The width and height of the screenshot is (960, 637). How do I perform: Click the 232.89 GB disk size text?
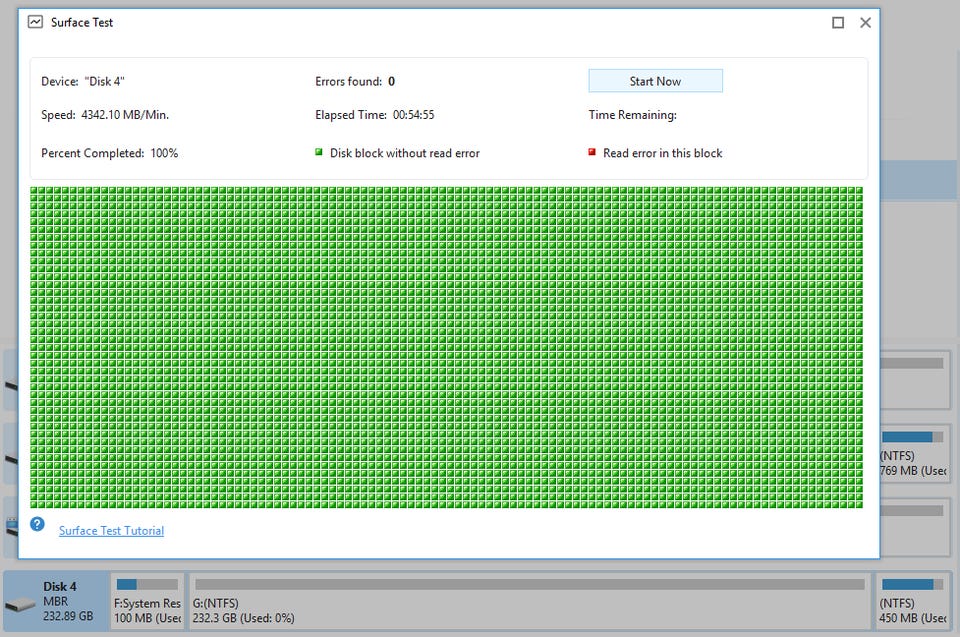pyautogui.click(x=68, y=616)
